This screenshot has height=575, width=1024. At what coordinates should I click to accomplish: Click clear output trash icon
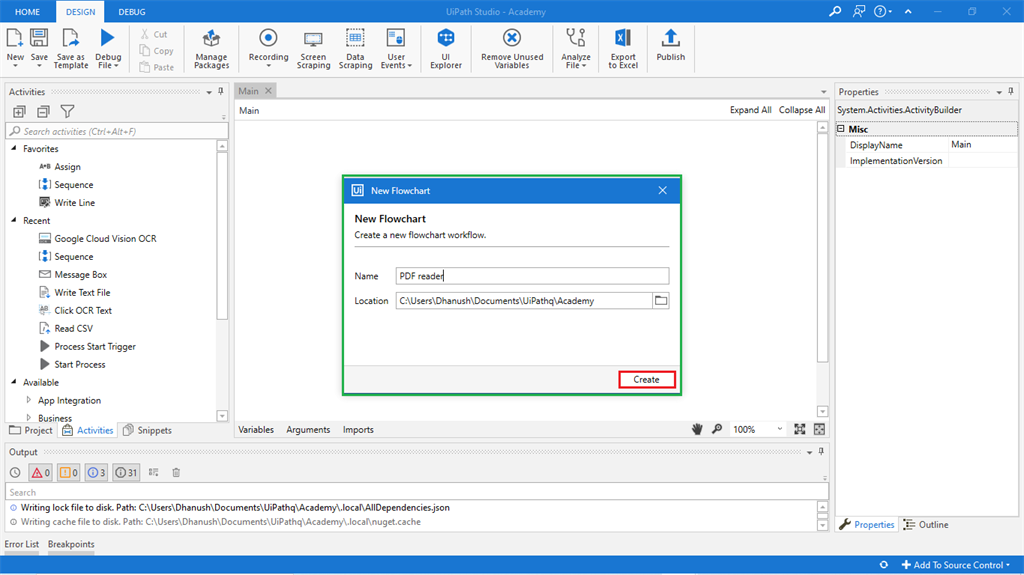click(176, 472)
